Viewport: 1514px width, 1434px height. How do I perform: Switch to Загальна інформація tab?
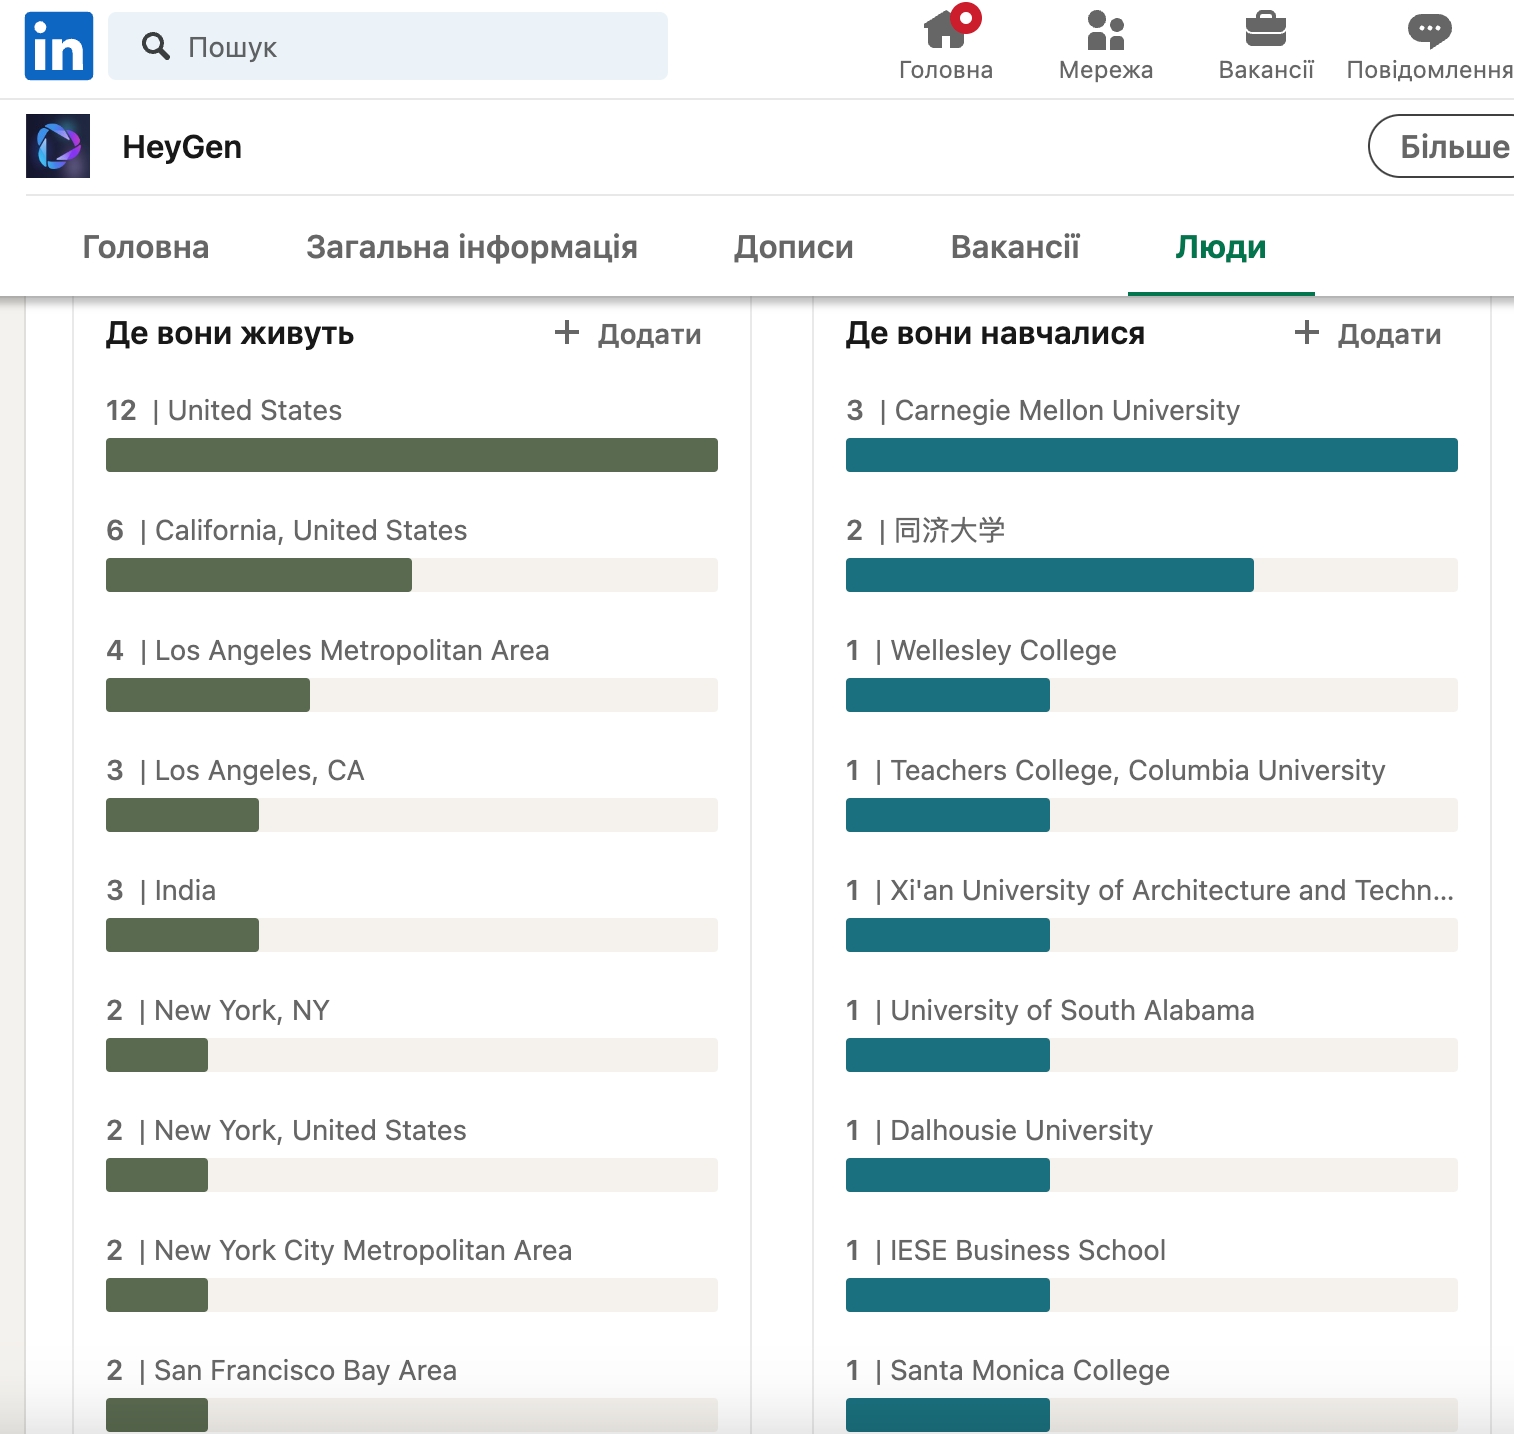point(472,247)
